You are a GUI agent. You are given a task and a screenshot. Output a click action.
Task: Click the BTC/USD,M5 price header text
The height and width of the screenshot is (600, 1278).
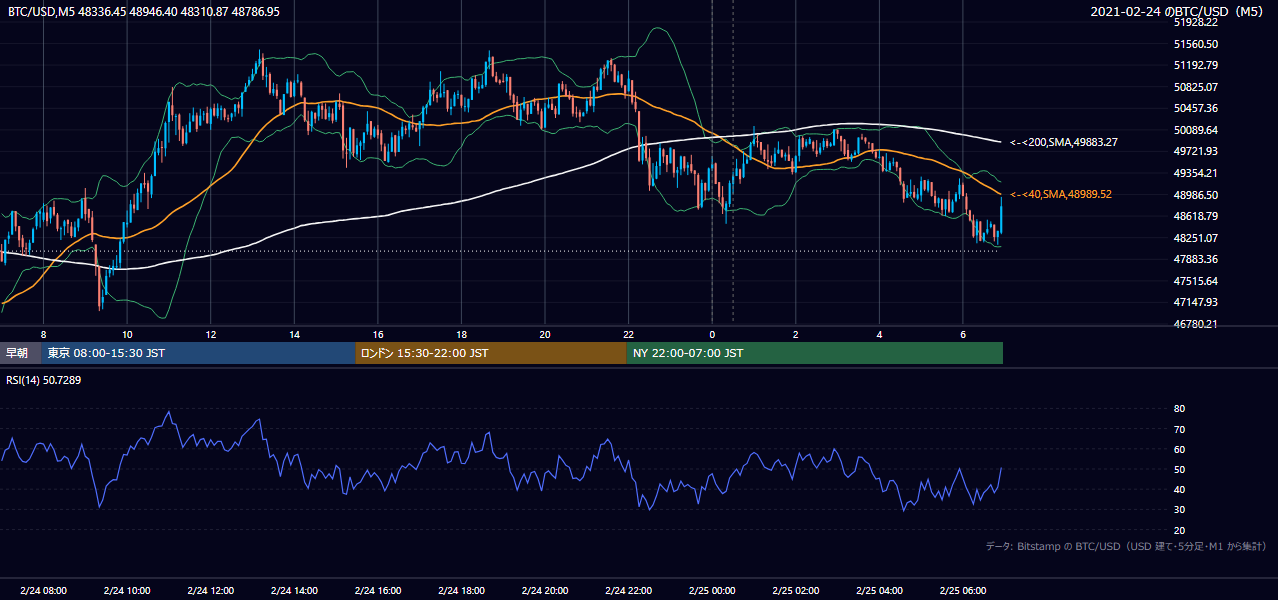(144, 12)
